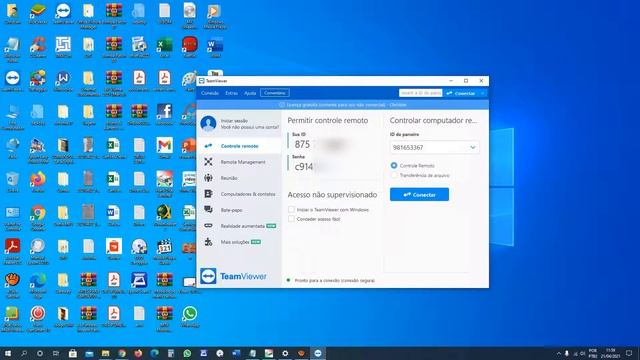
Task: Enable Conceder acesso fácil checkbox
Action: point(291,219)
